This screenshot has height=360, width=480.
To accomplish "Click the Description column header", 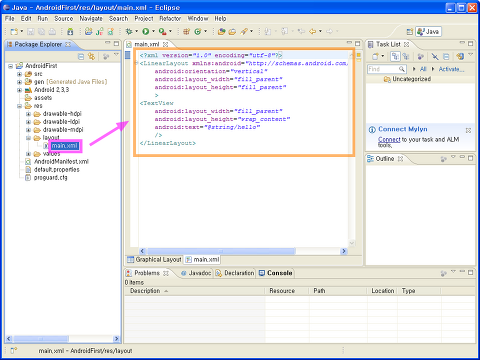I will pos(195,291).
